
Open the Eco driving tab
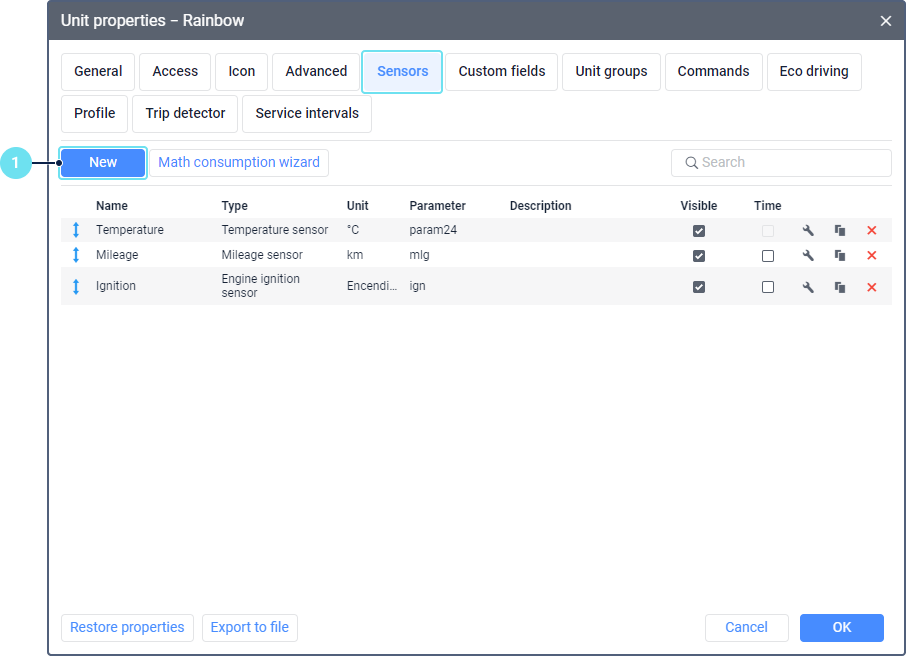click(813, 72)
